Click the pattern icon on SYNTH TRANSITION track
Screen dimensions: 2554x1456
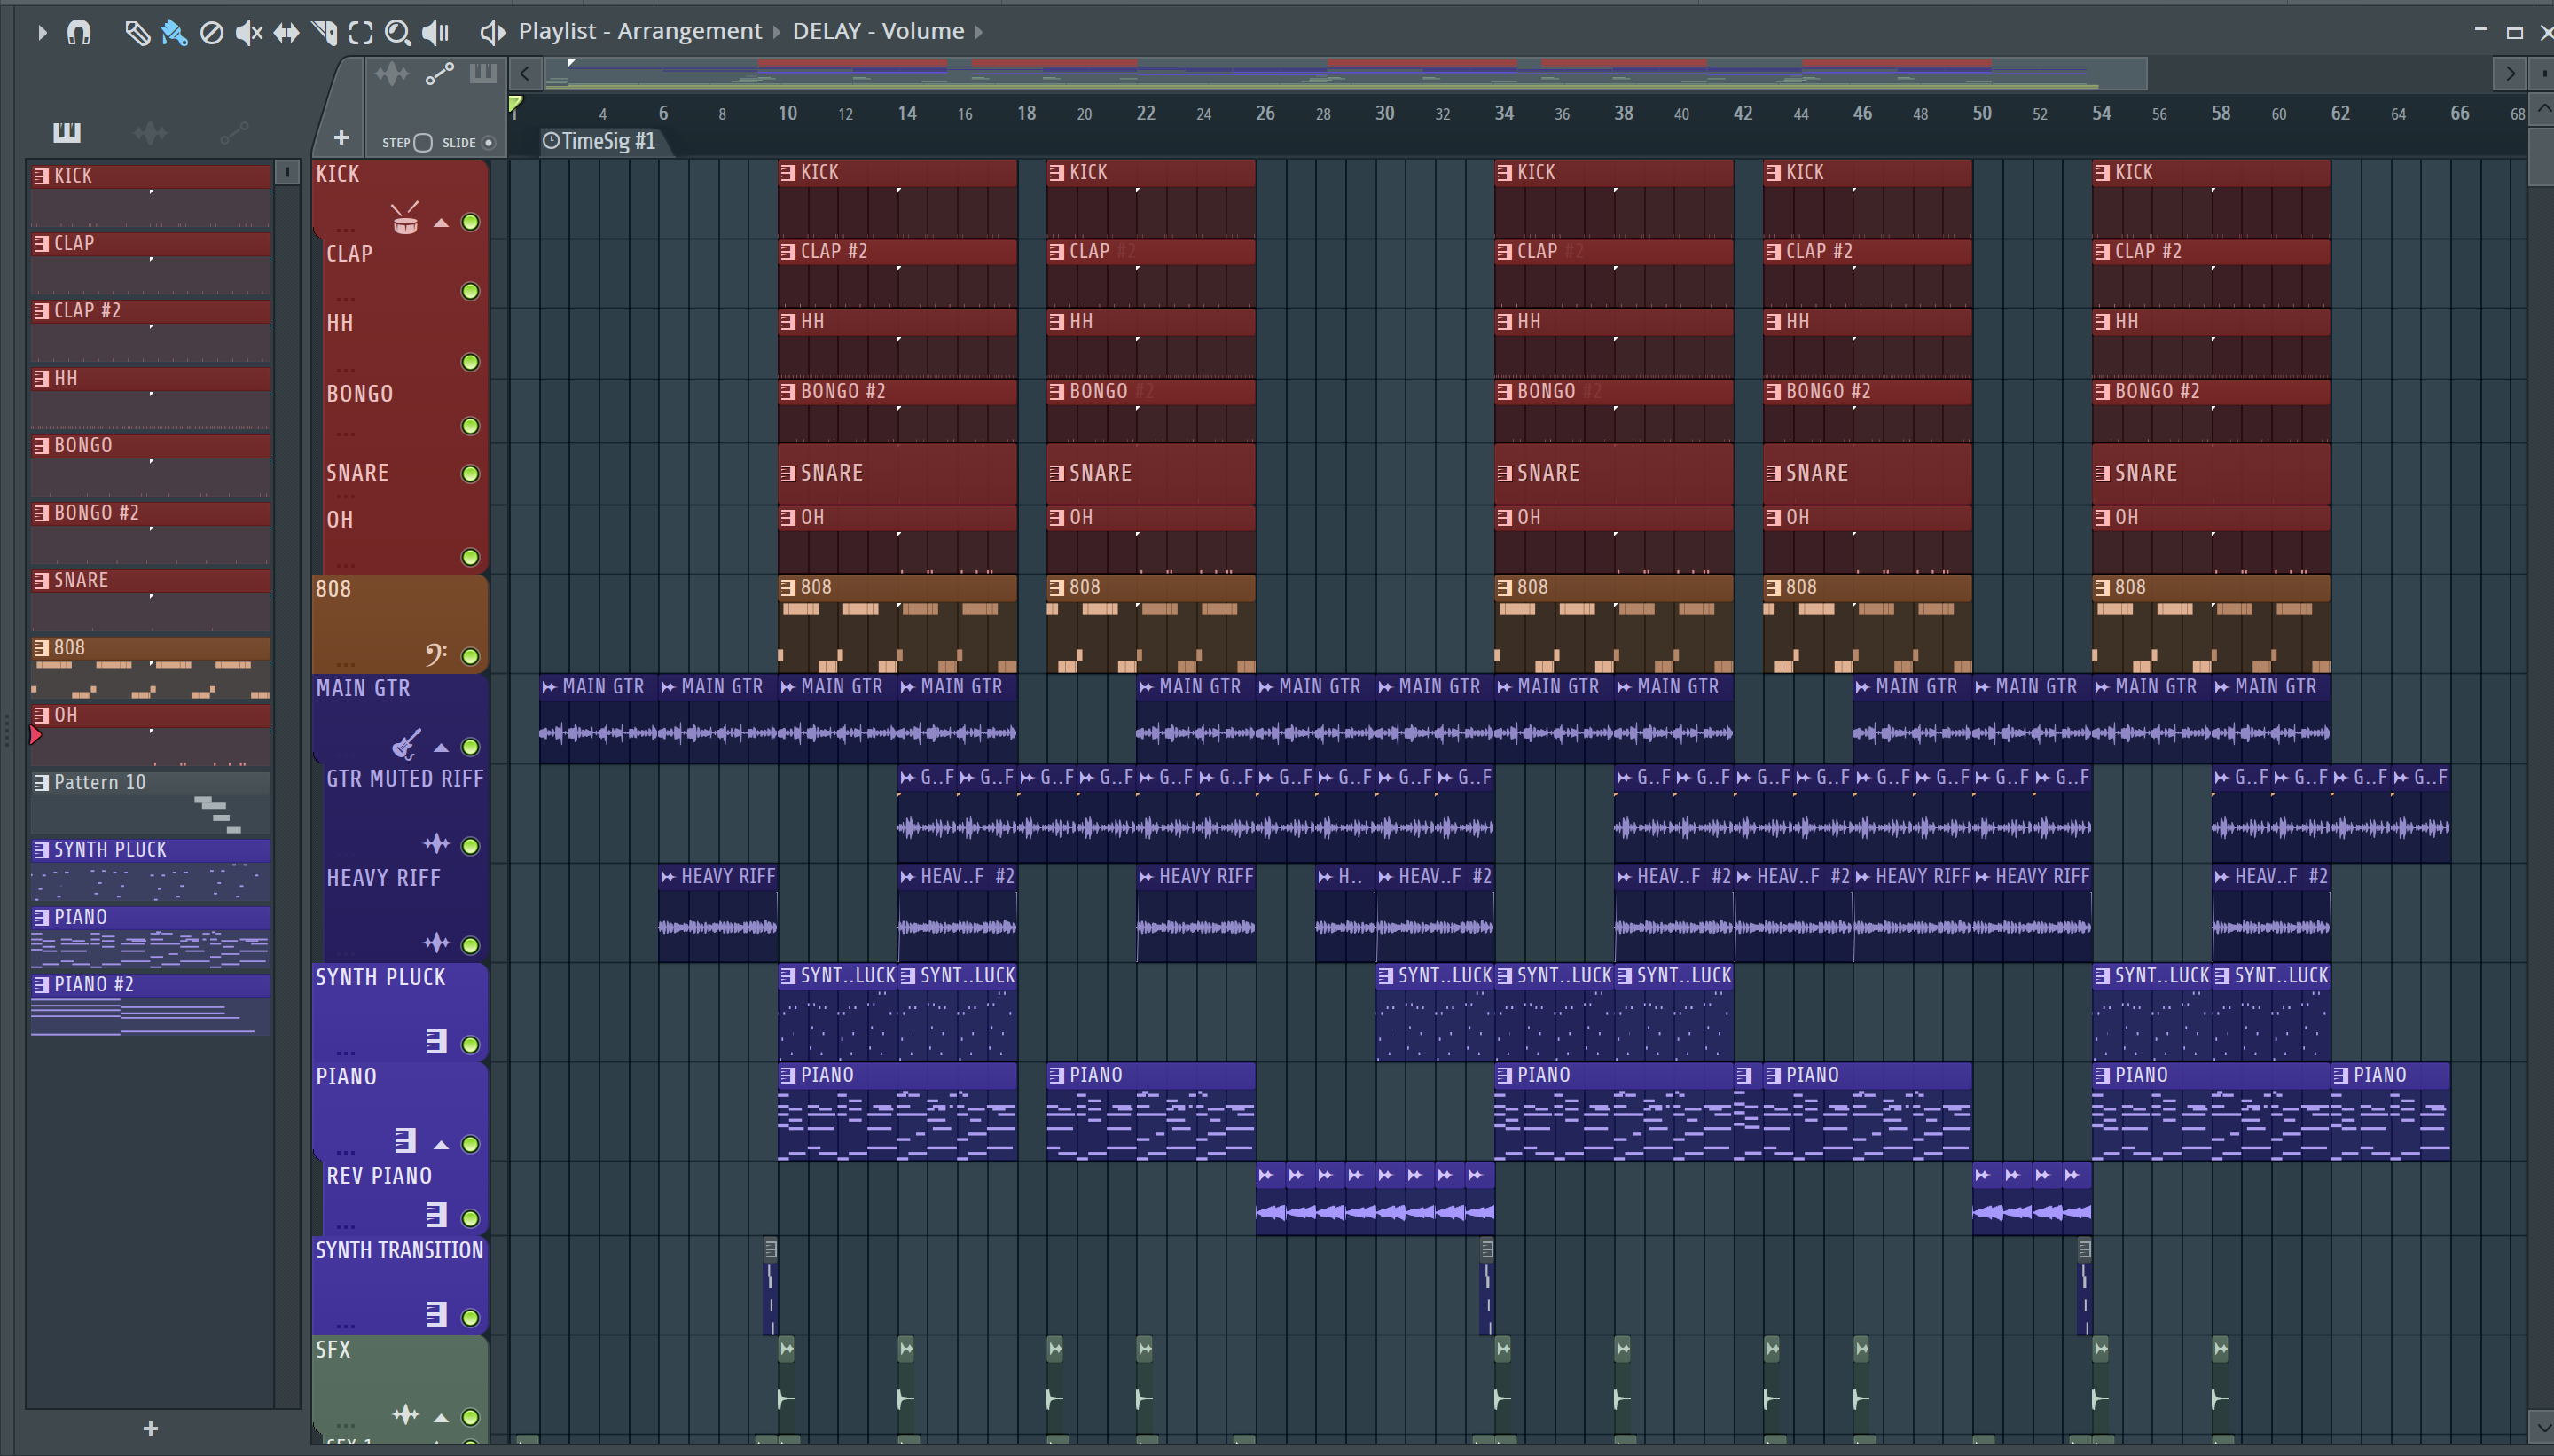point(436,1314)
